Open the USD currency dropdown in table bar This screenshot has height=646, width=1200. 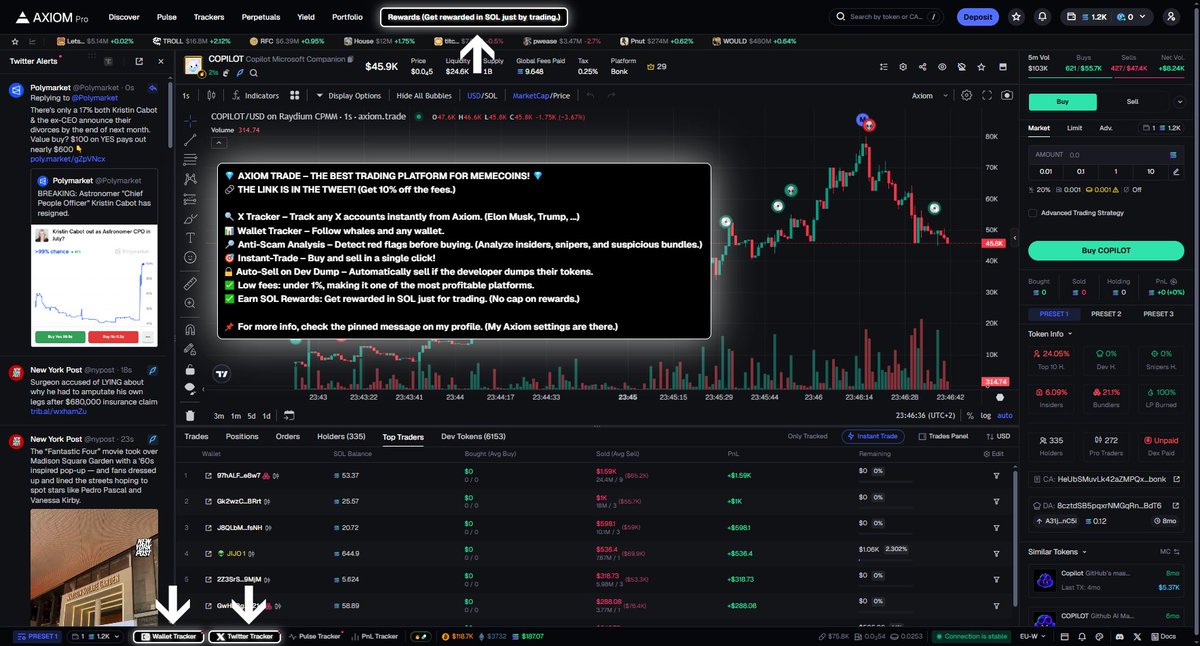[998, 436]
